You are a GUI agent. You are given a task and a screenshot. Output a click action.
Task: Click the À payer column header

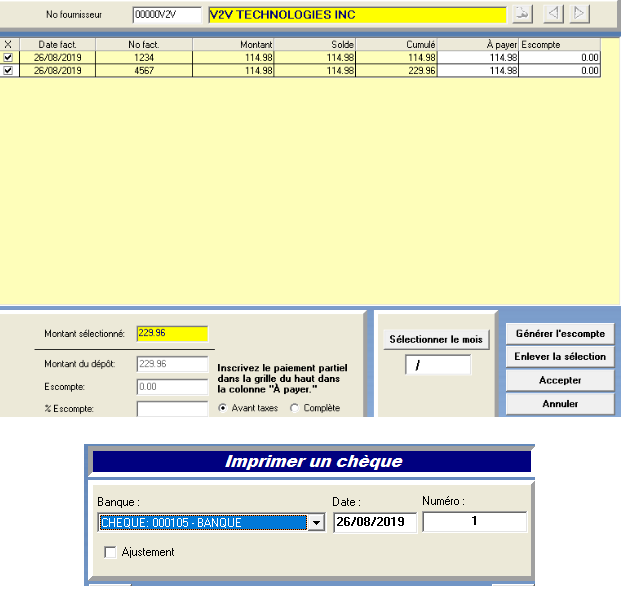(478, 44)
